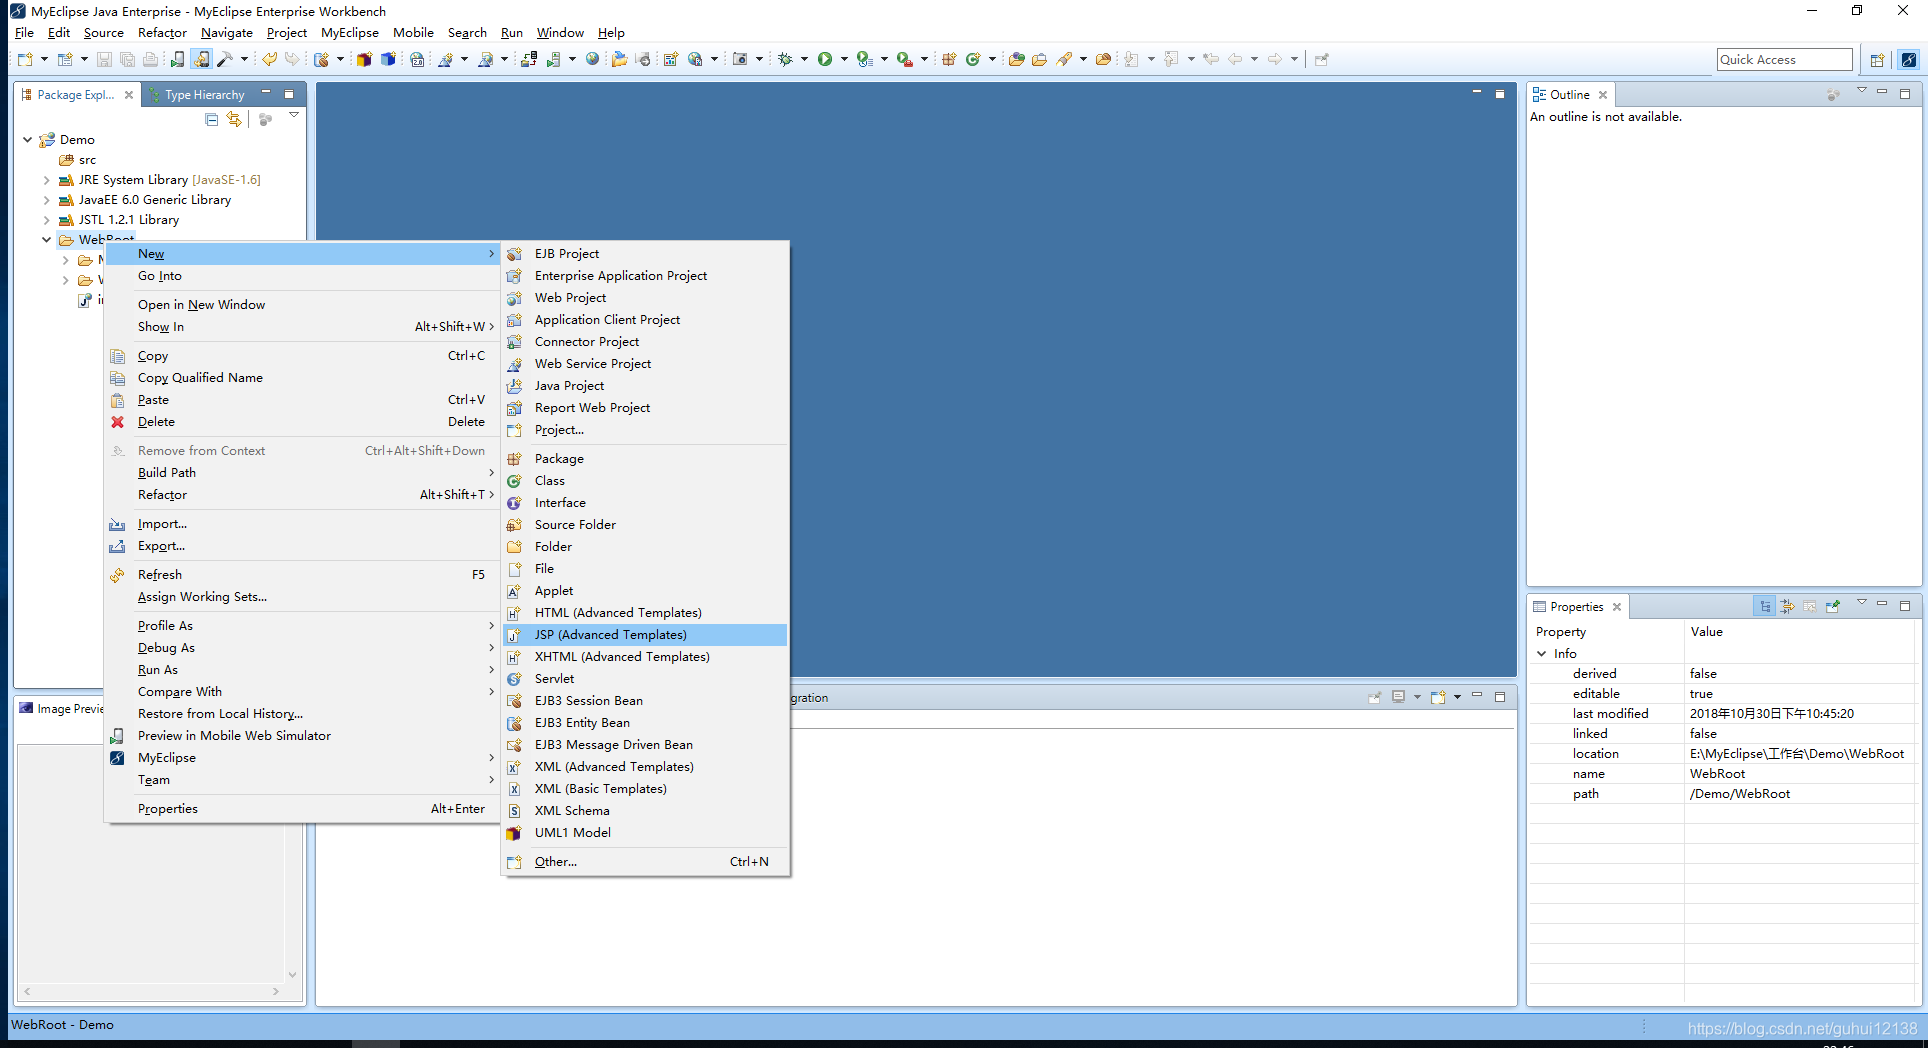Switch to the Type Hierarchy tab
The image size is (1928, 1048).
click(196, 95)
